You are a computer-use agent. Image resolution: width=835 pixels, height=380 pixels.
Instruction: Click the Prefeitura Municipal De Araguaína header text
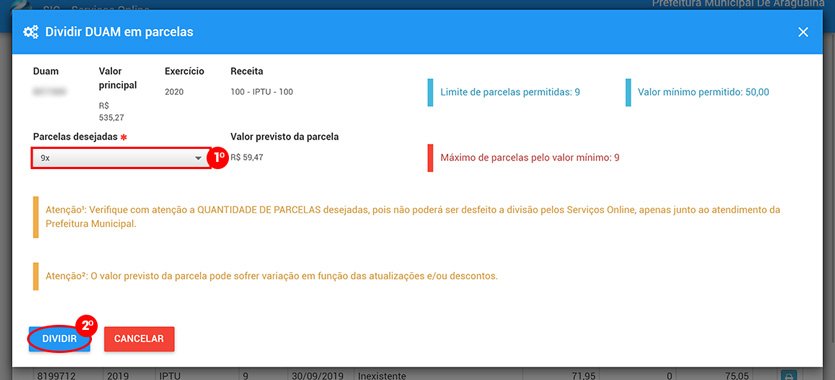coord(743,4)
